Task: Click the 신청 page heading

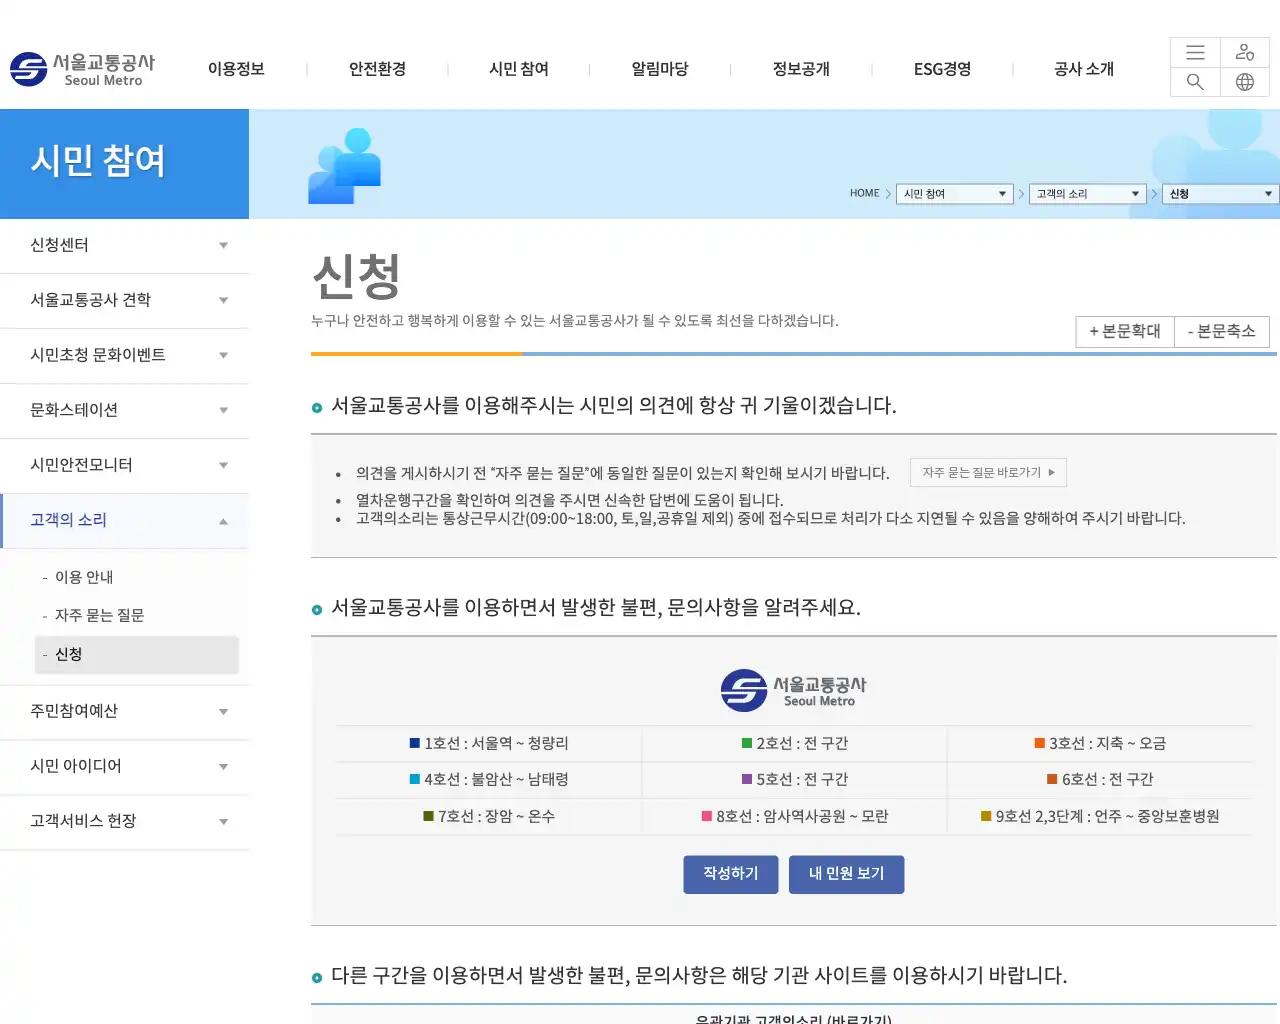Action: (356, 276)
